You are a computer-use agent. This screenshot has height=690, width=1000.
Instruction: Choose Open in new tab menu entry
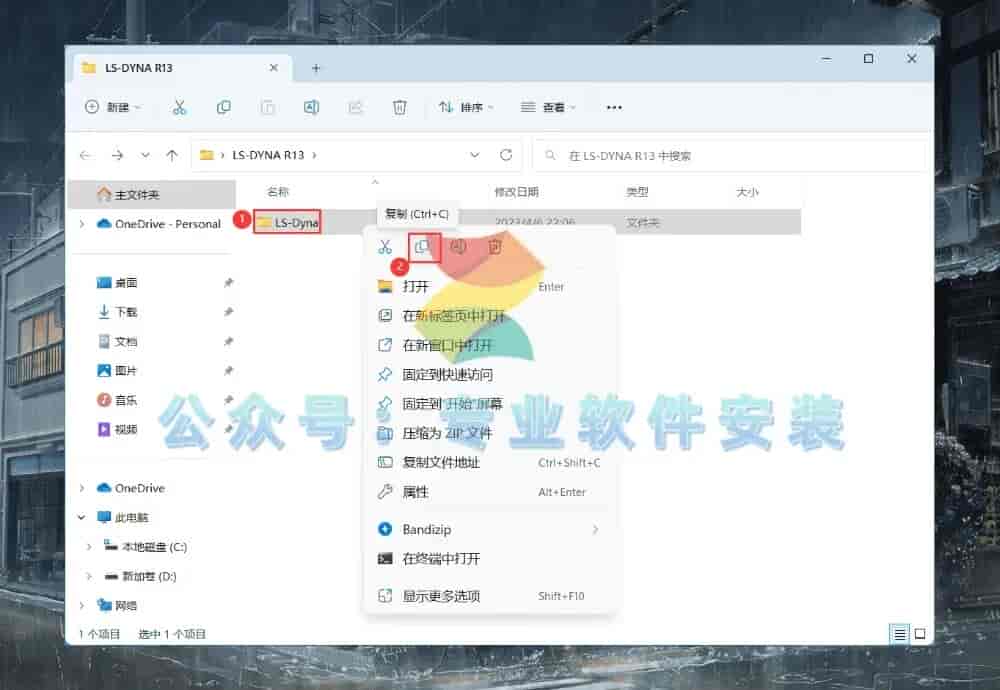(489, 316)
